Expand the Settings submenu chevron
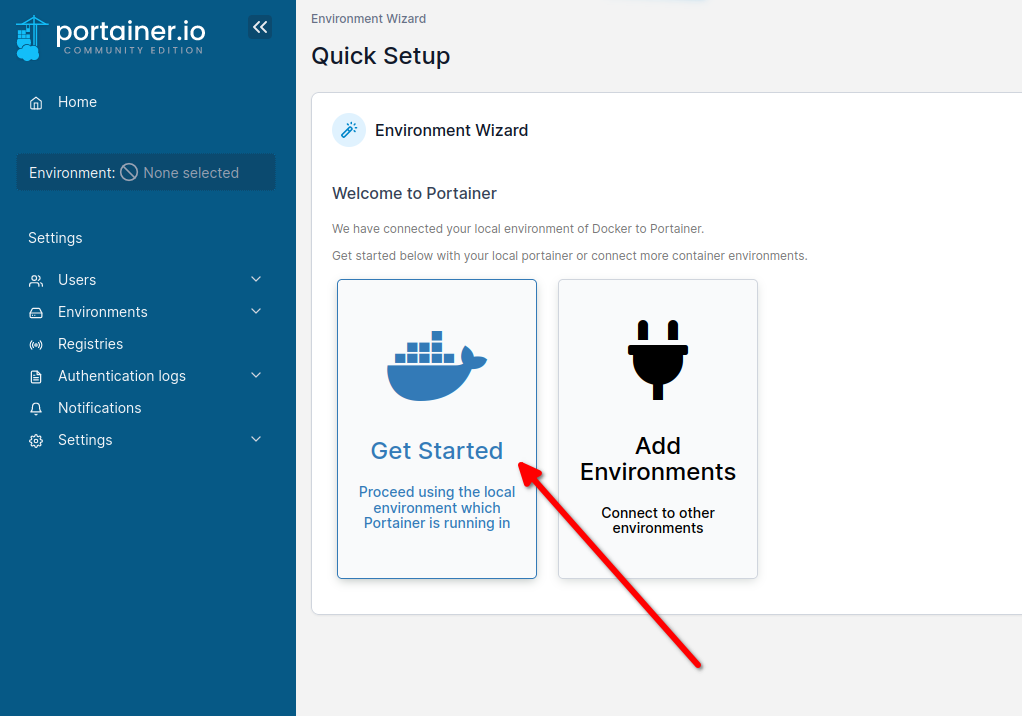1022x716 pixels. click(256, 438)
